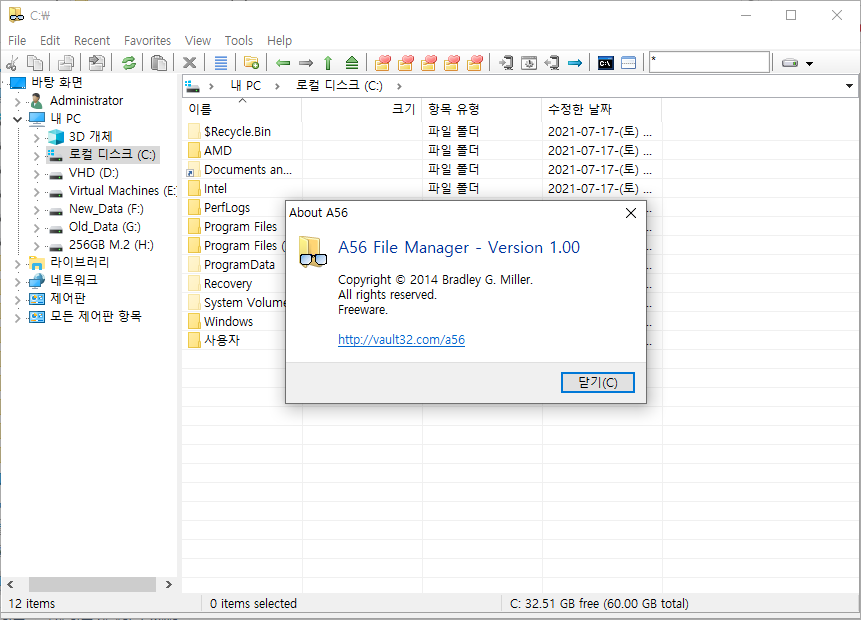Go forward with gray right arrow
The width and height of the screenshot is (861, 620).
(306, 63)
